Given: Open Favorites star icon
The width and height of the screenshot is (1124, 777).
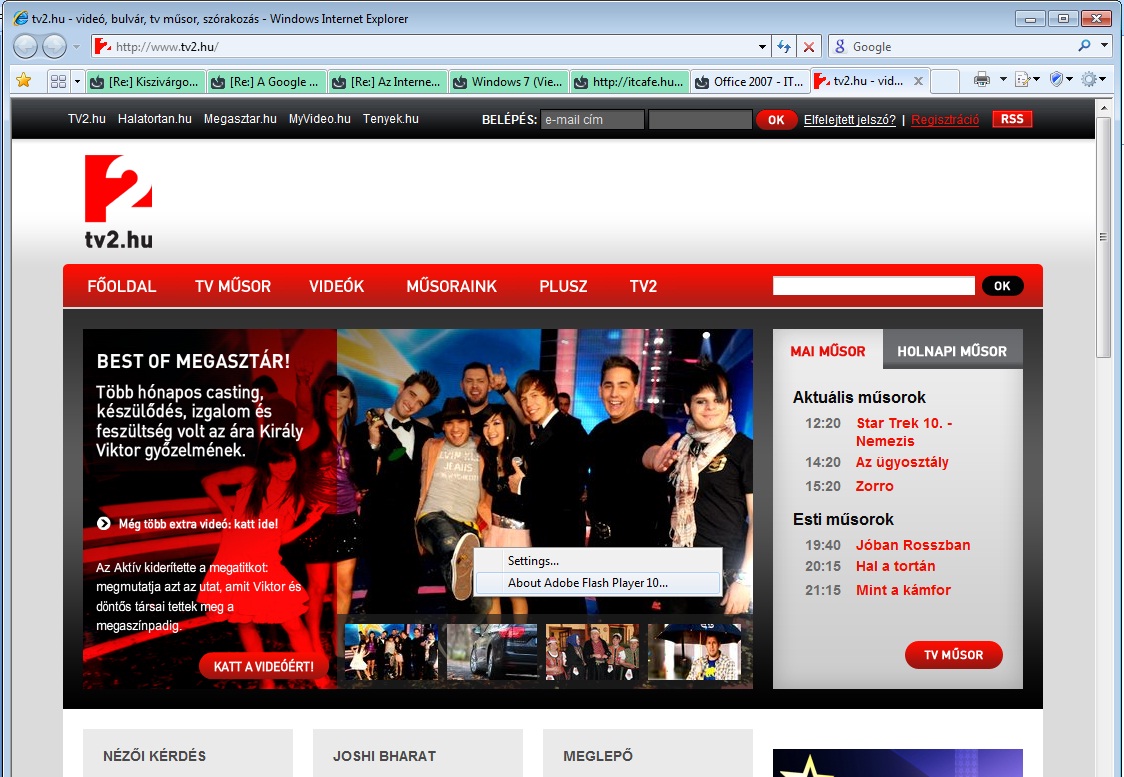Looking at the screenshot, I should (24, 80).
